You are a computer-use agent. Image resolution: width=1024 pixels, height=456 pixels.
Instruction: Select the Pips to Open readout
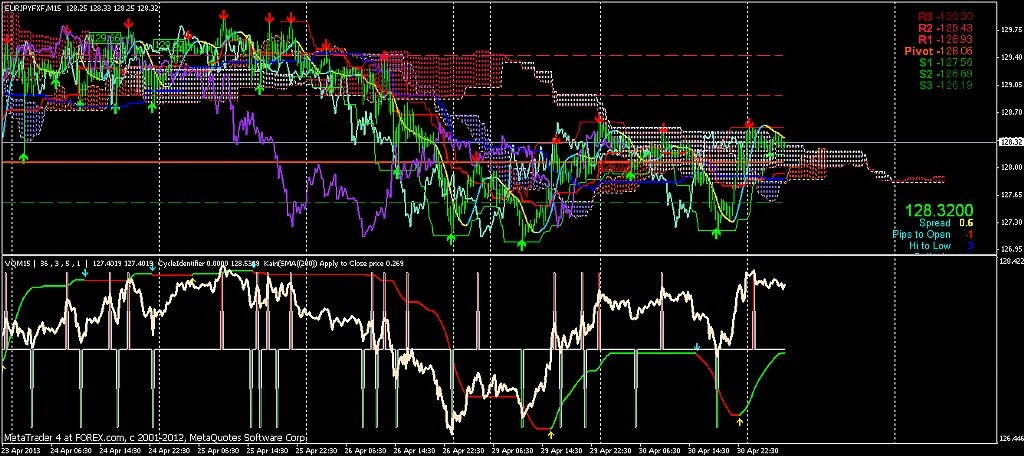pos(933,235)
